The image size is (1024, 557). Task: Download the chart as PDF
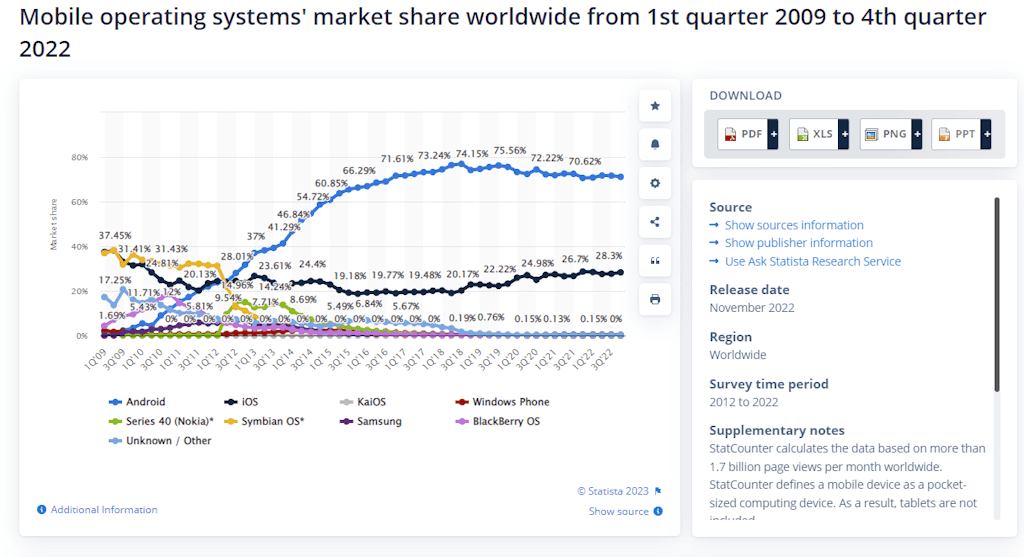pos(743,134)
